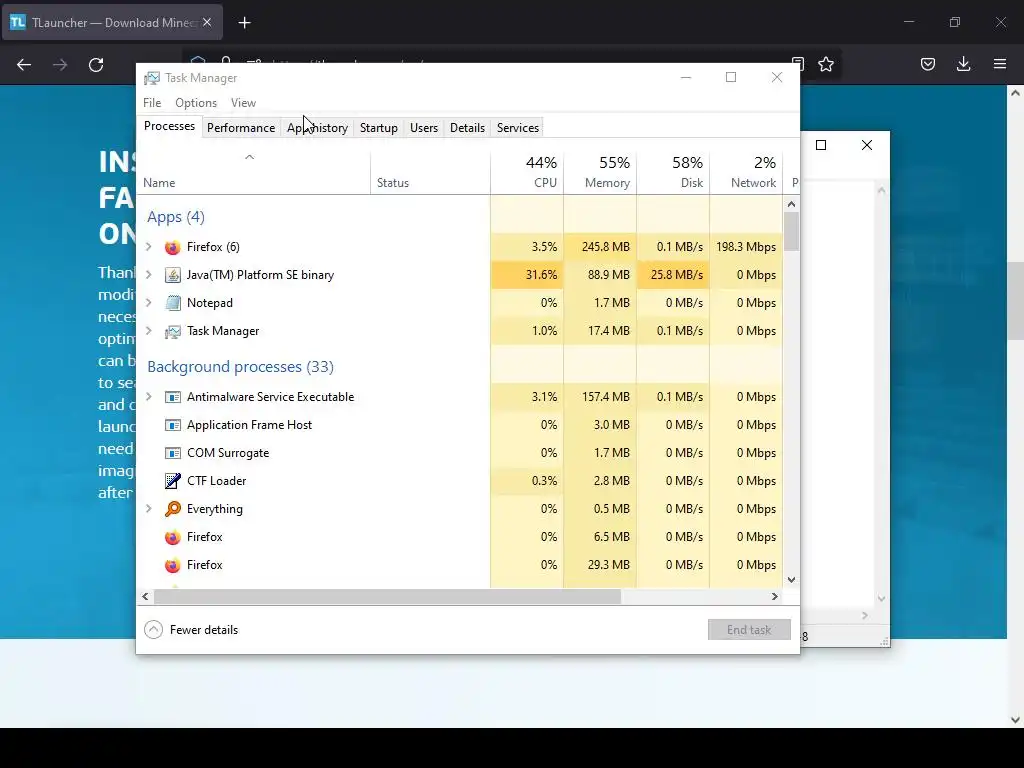Image resolution: width=1024 pixels, height=768 pixels.
Task: Sort processes by Network column
Action: tap(746, 173)
